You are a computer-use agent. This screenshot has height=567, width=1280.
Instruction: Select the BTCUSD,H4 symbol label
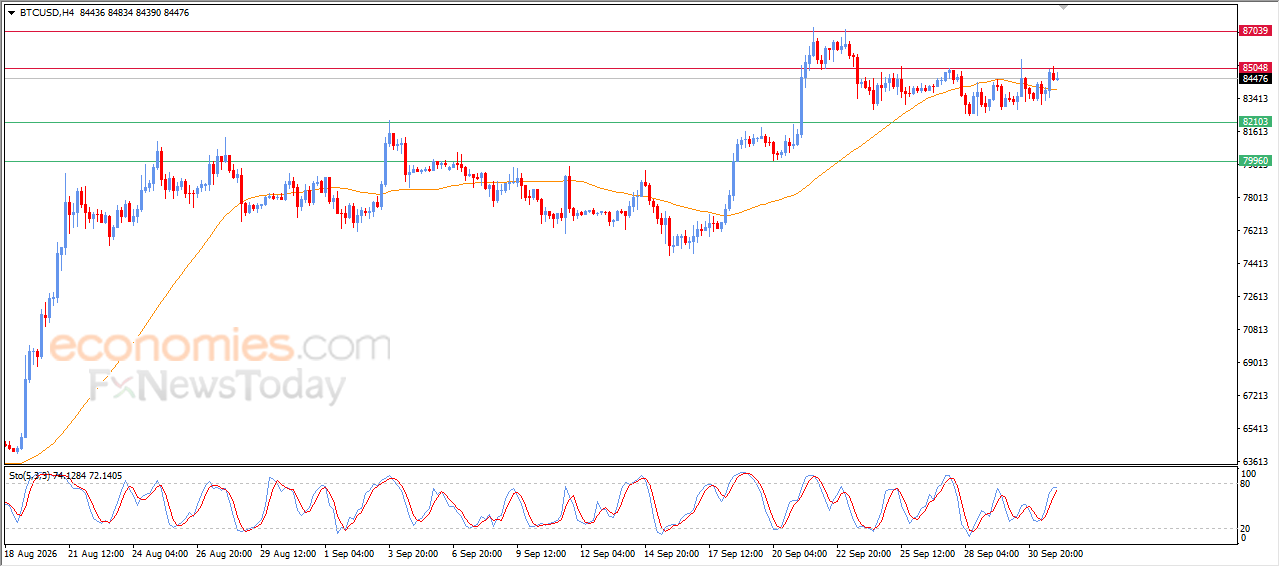tap(46, 13)
